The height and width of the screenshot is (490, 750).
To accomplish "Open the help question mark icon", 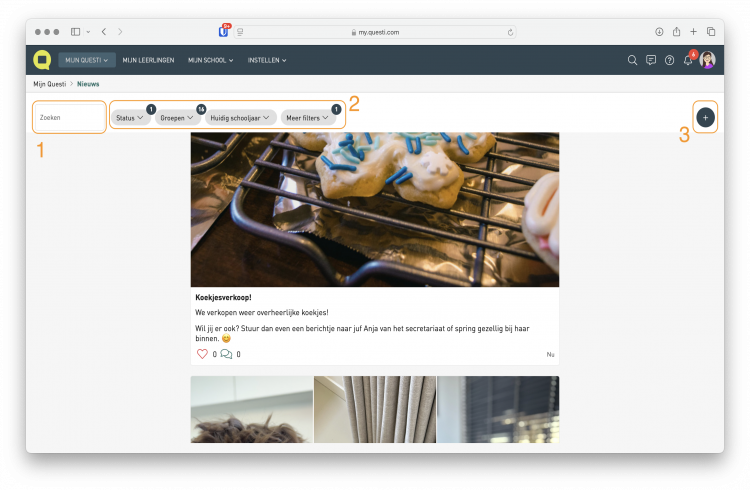I will (x=669, y=60).
